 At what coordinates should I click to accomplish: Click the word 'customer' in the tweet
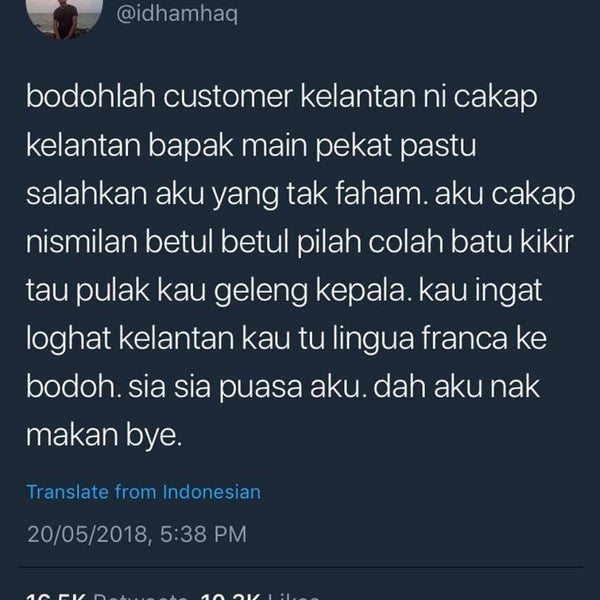pyautogui.click(x=228, y=97)
